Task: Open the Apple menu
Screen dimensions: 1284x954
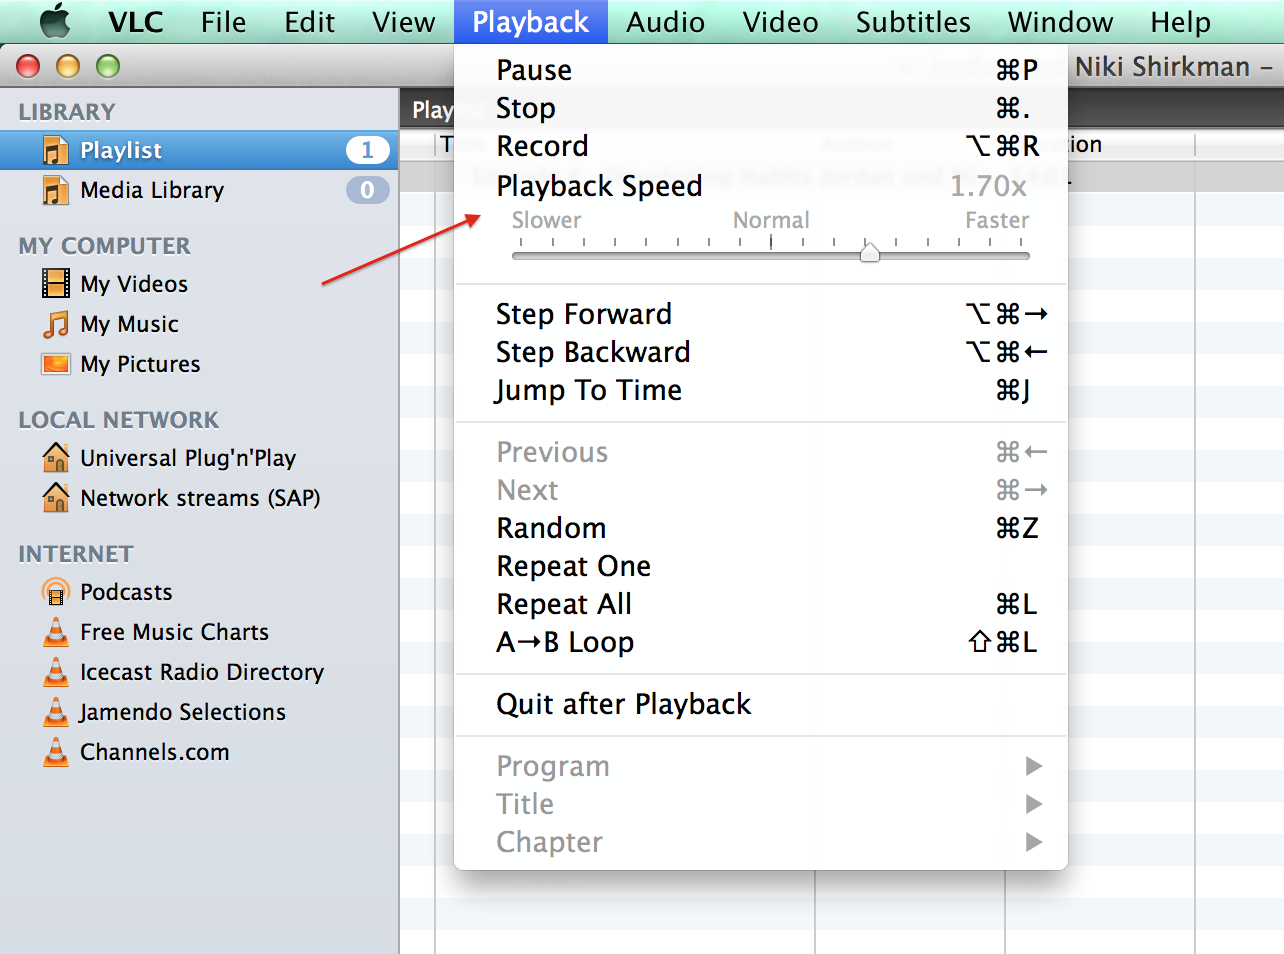Action: [x=54, y=20]
